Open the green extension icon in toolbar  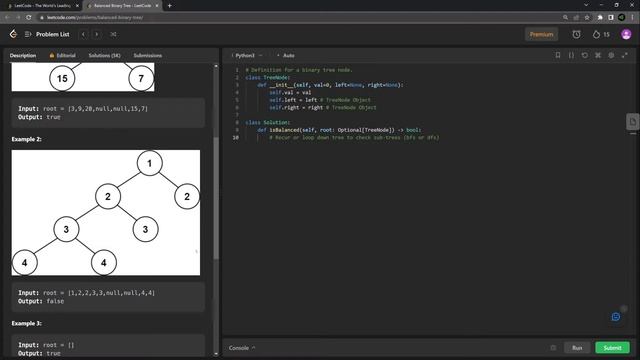click(621, 18)
